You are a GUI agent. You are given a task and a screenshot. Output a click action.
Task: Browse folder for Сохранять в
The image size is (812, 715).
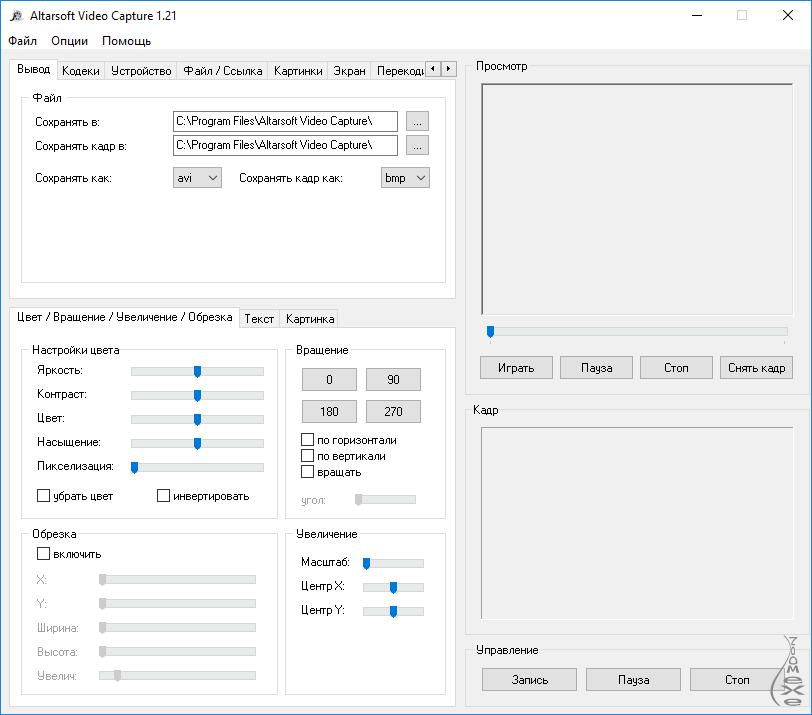click(x=417, y=121)
